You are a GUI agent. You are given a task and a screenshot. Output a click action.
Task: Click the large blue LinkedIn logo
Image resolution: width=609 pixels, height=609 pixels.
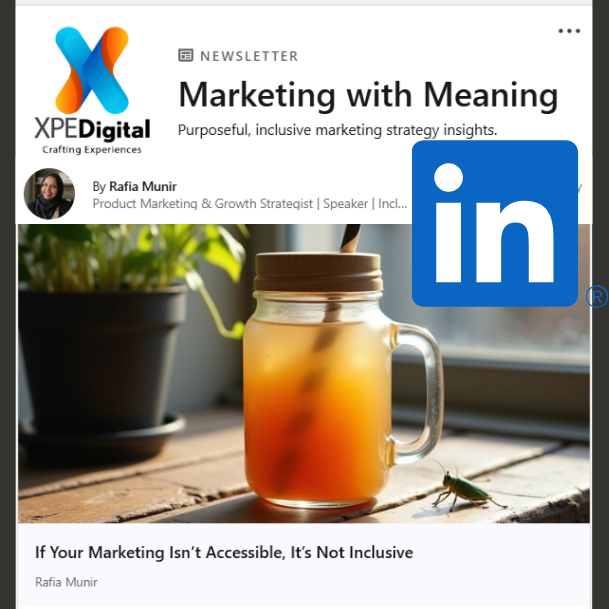click(494, 223)
